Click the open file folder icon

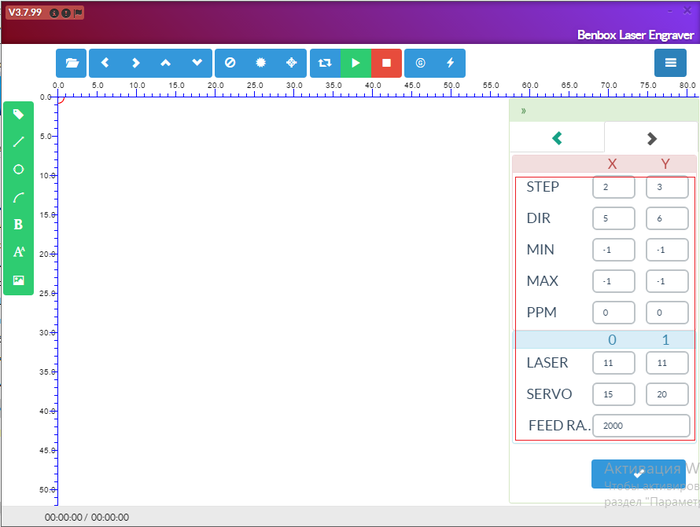coord(71,63)
